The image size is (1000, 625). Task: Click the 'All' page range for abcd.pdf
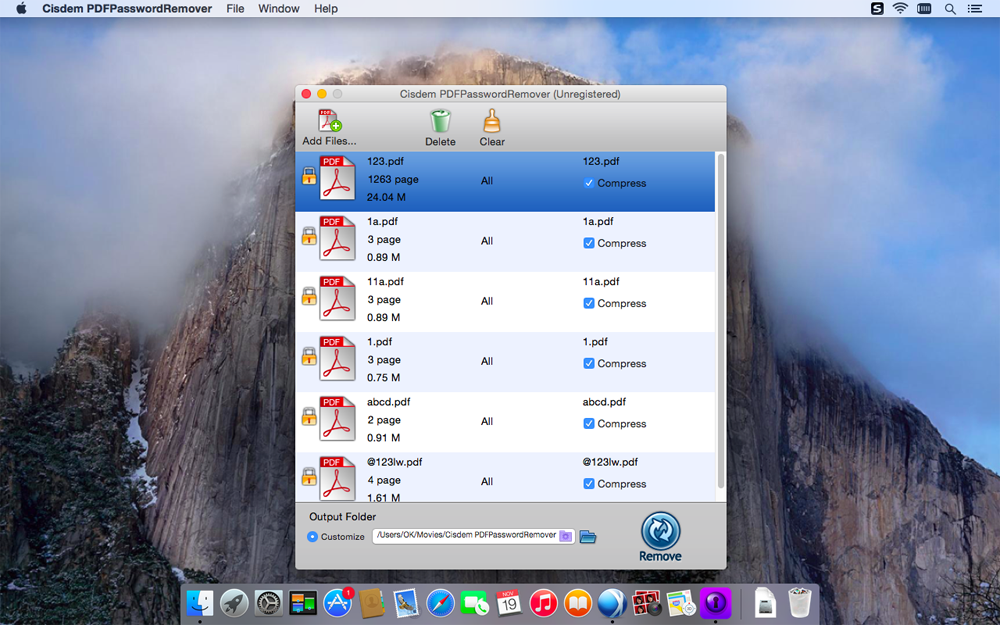pyautogui.click(x=487, y=422)
